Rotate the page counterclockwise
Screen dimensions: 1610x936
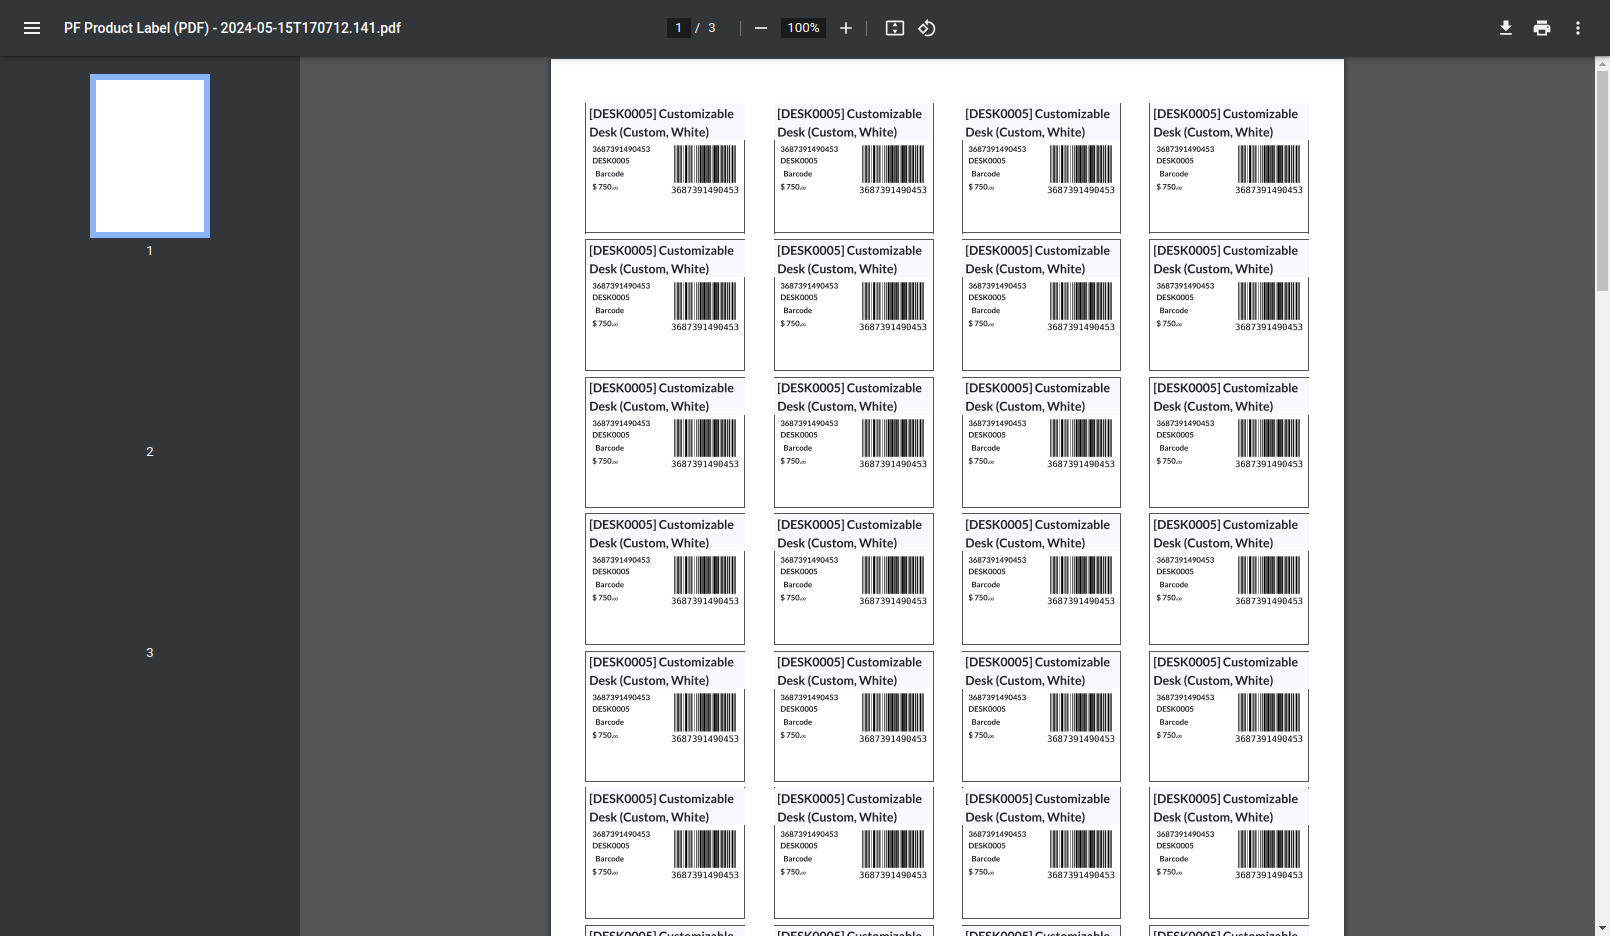click(926, 28)
